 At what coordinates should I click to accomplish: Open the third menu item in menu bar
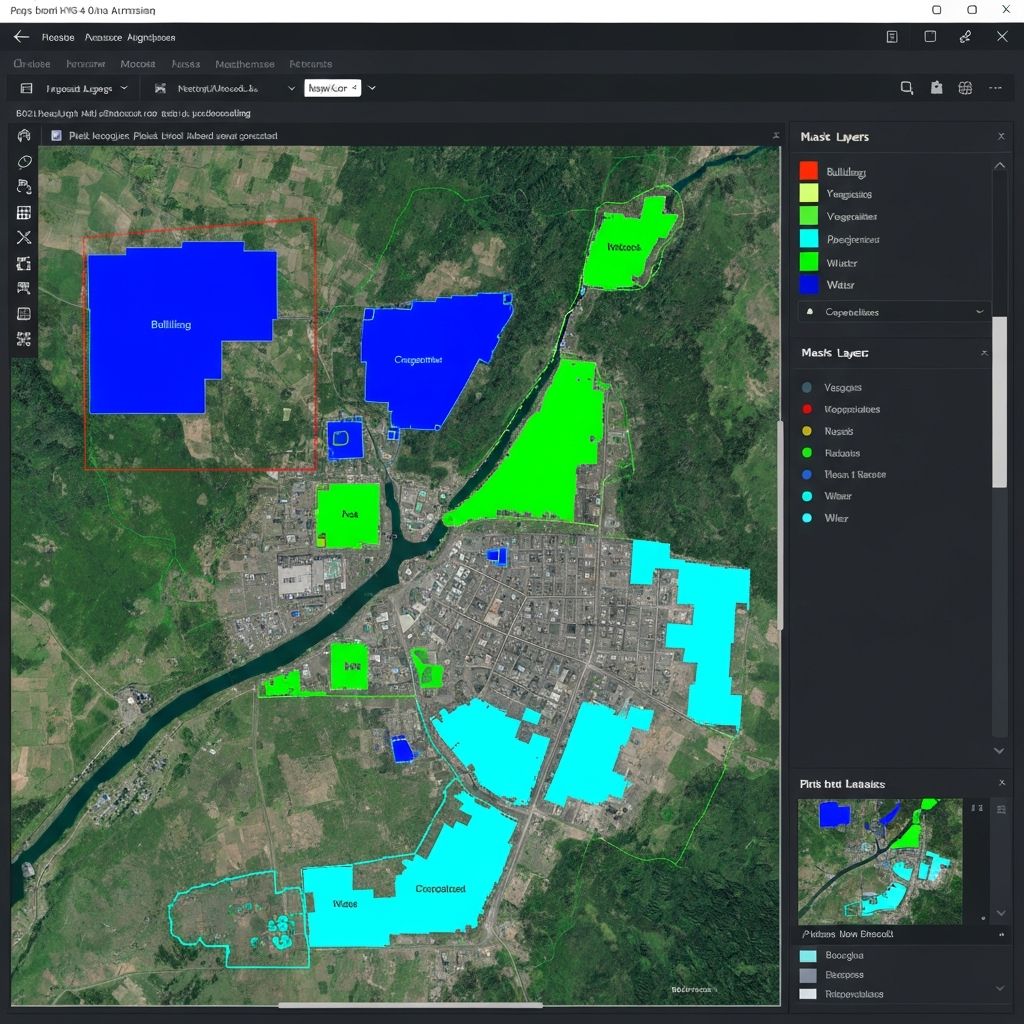pos(137,64)
